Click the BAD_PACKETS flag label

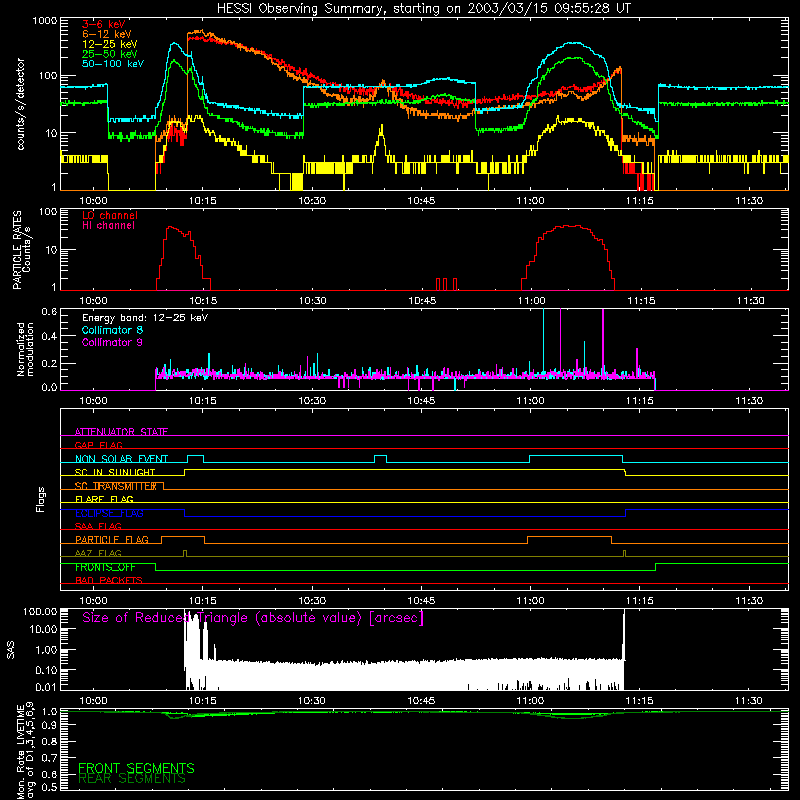pyautogui.click(x=109, y=580)
